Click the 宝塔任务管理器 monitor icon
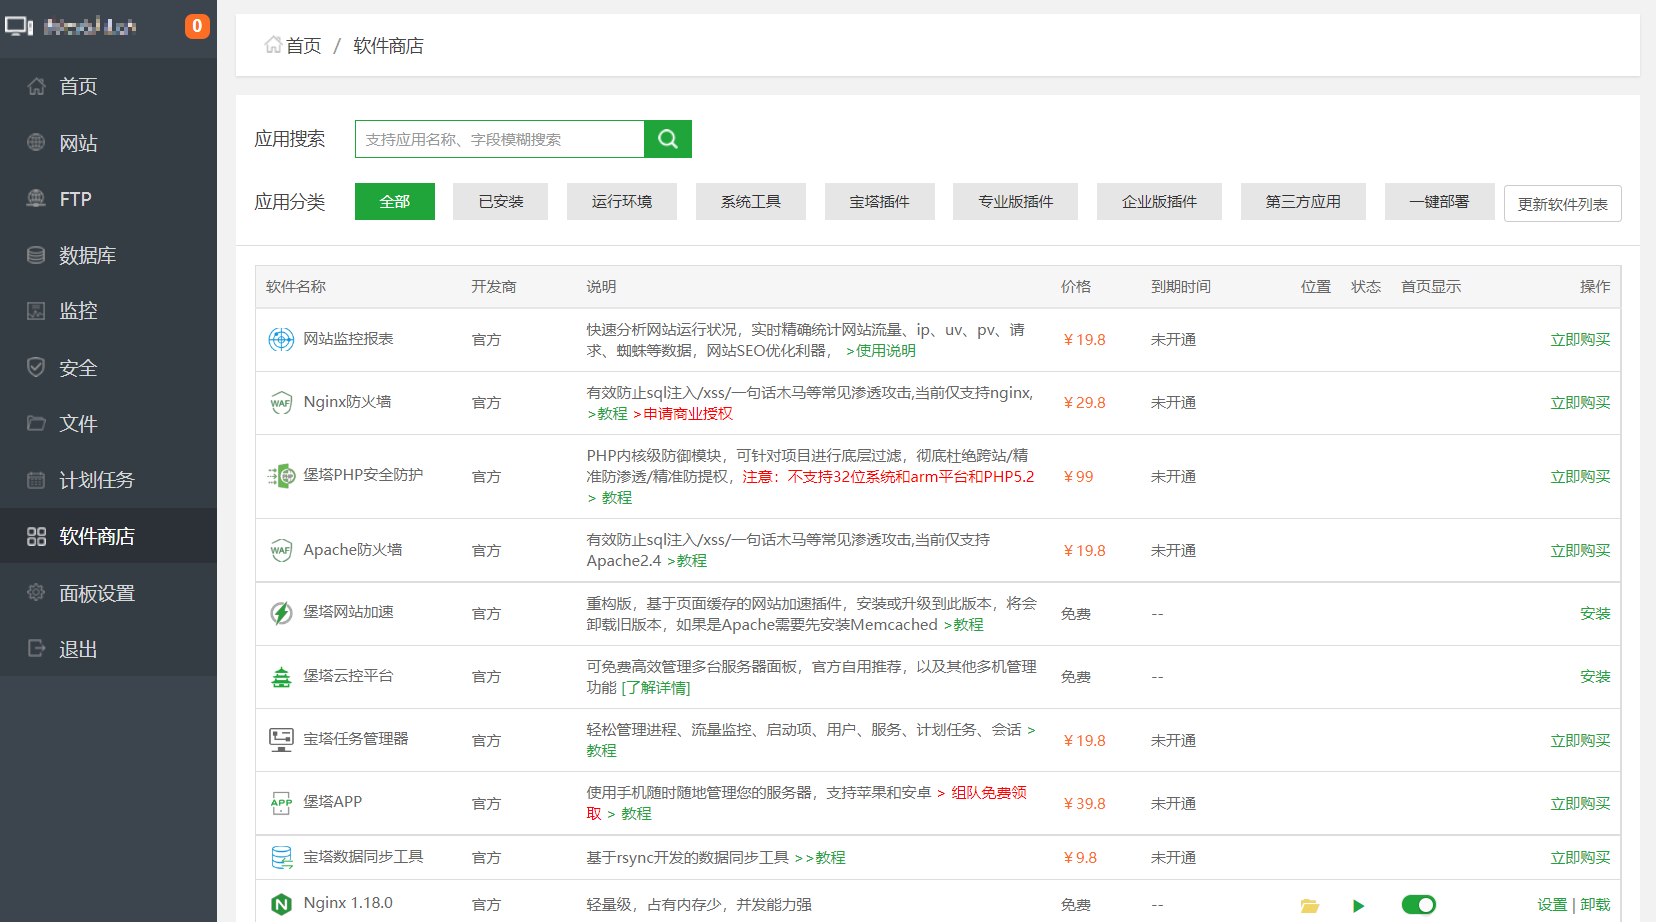The width and height of the screenshot is (1656, 922). [x=281, y=740]
